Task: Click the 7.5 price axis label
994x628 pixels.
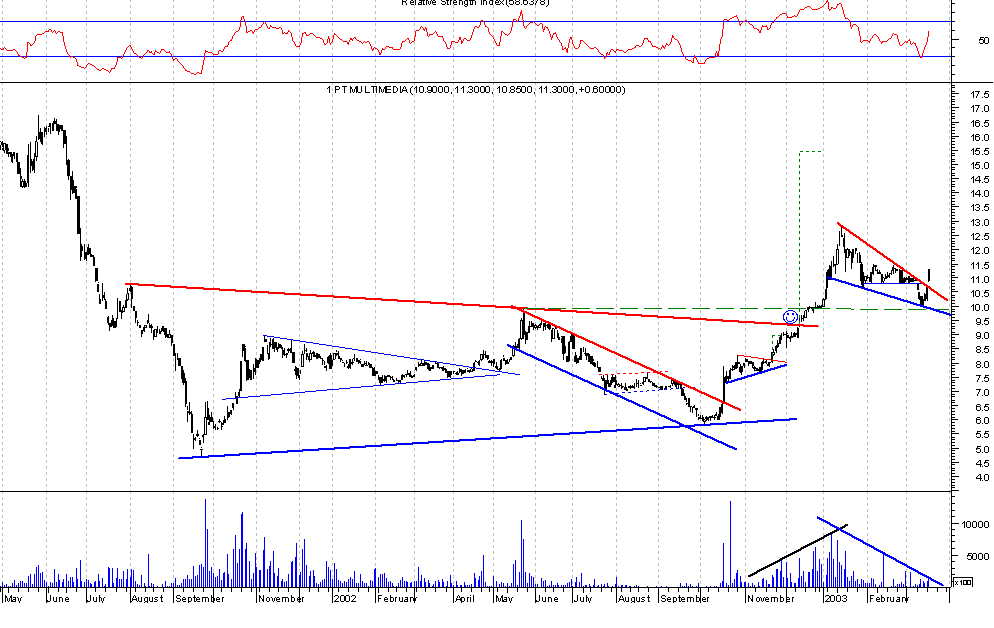Action: pyautogui.click(x=983, y=378)
